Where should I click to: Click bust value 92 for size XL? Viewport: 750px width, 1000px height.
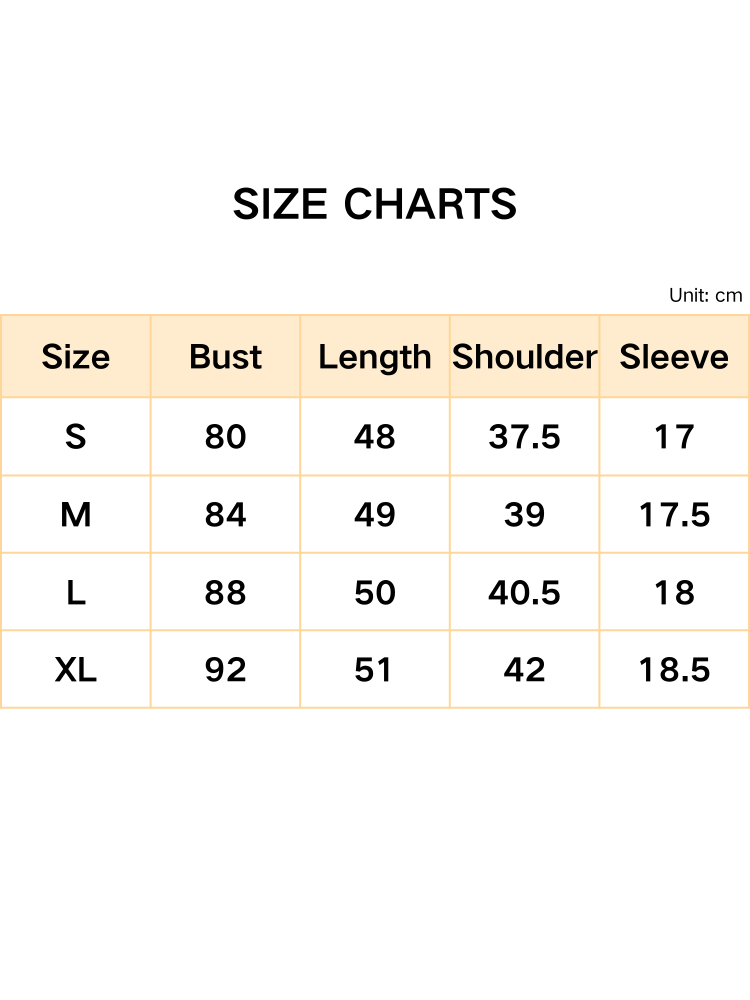225,670
